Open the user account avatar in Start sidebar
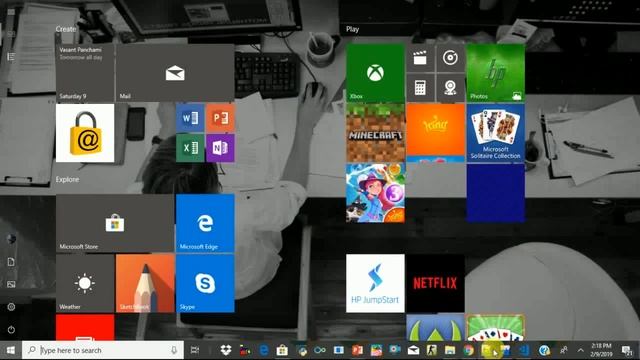 click(11, 239)
